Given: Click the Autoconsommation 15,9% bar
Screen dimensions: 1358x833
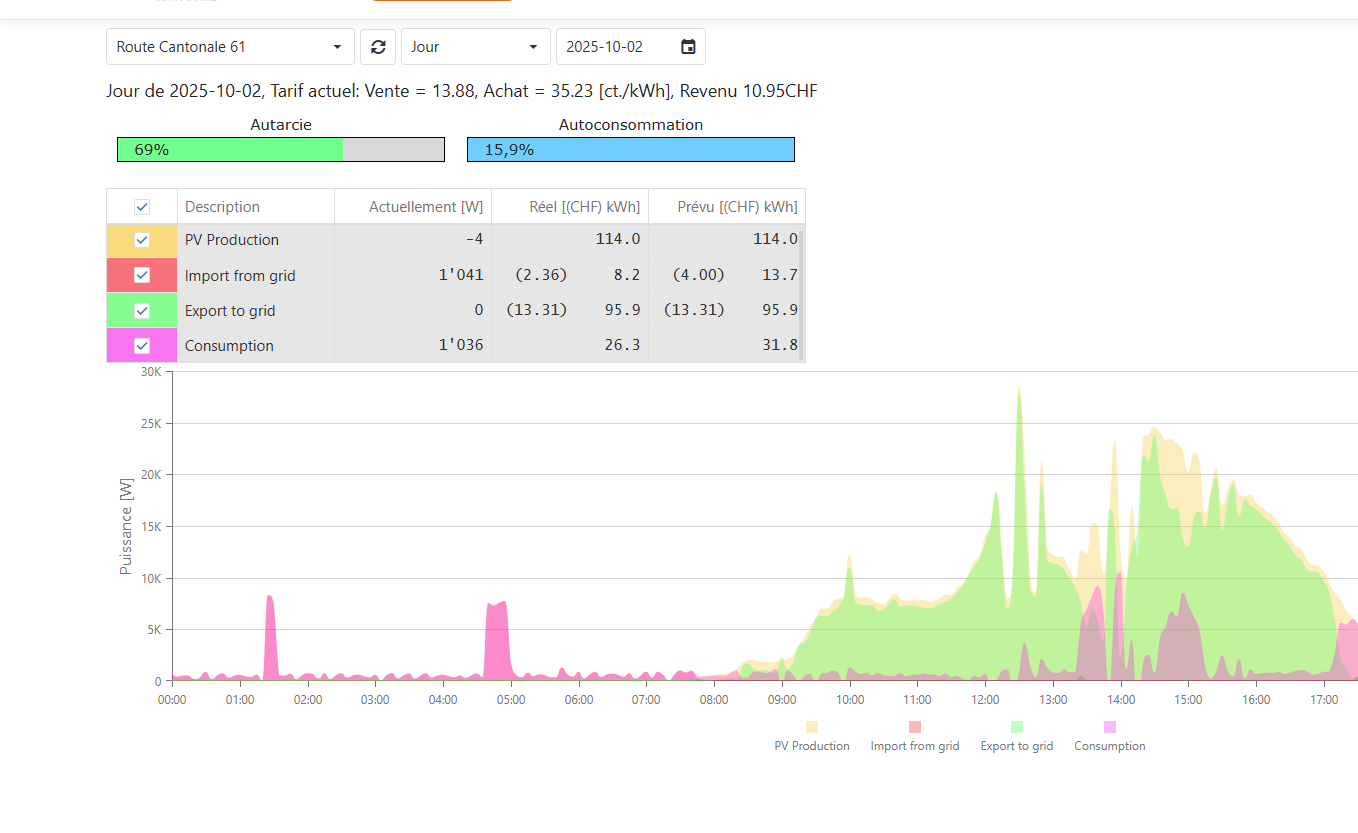Looking at the screenshot, I should (x=630, y=150).
